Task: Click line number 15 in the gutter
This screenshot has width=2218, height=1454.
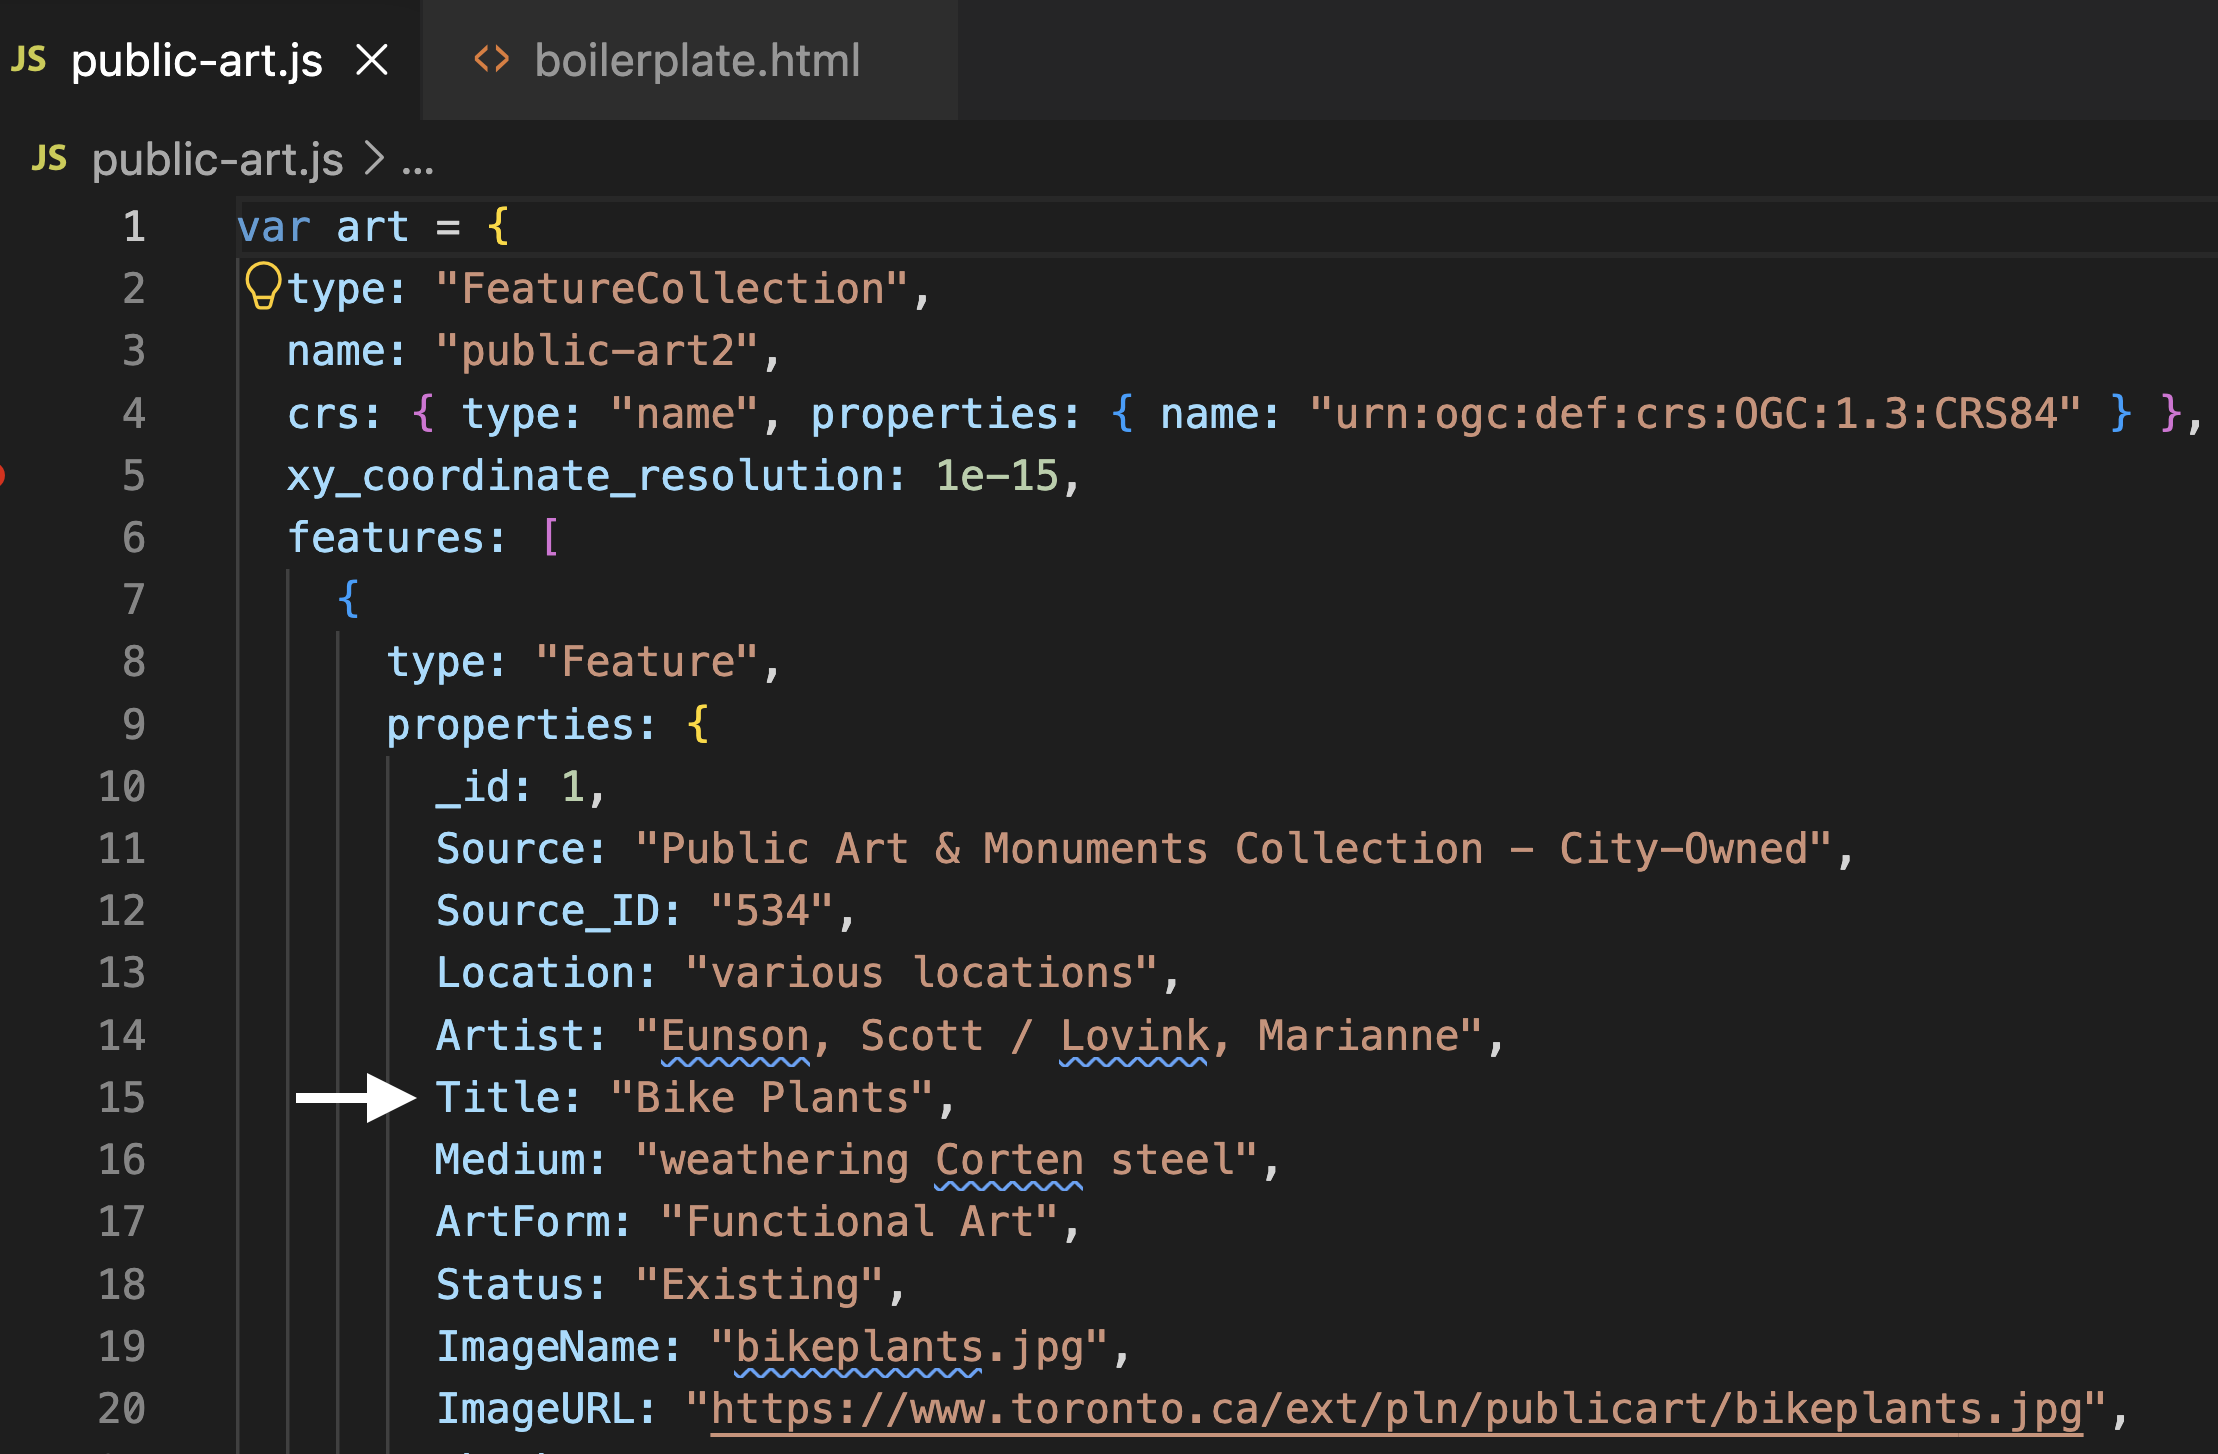Action: [x=121, y=1098]
